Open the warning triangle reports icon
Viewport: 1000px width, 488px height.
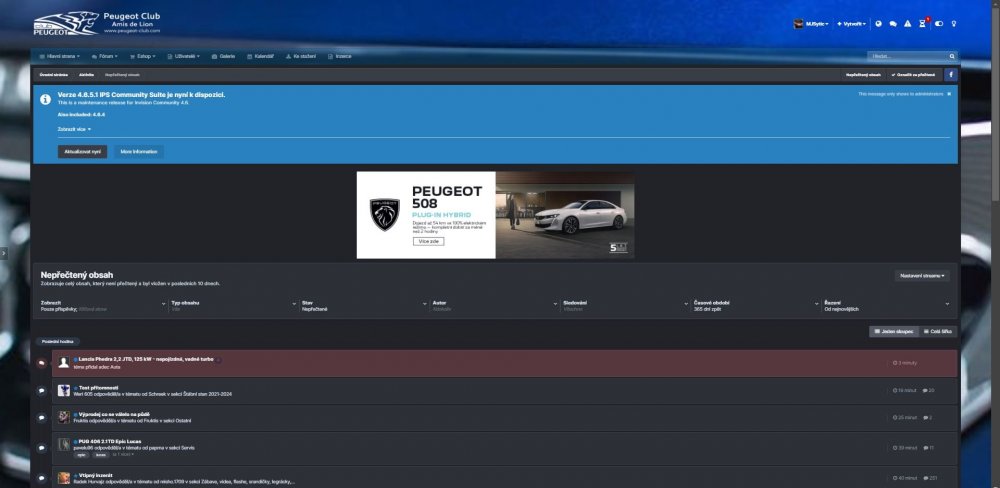(908, 24)
